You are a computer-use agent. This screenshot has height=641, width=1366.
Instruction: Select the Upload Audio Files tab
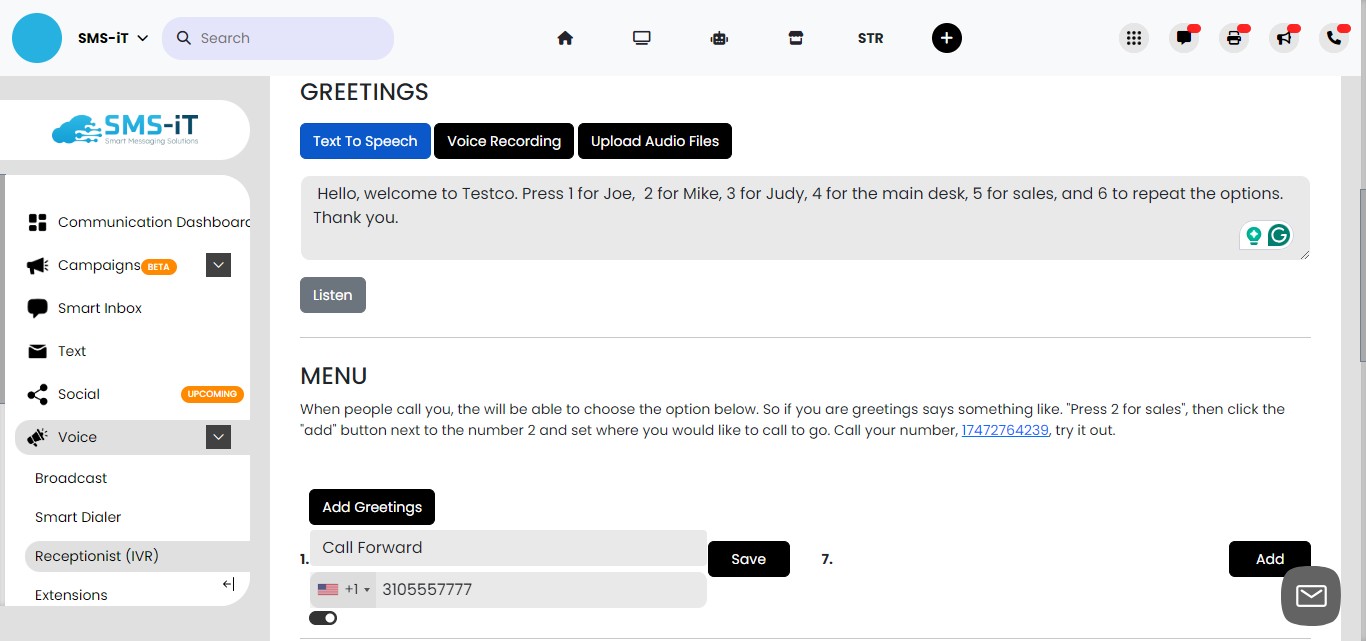point(655,141)
